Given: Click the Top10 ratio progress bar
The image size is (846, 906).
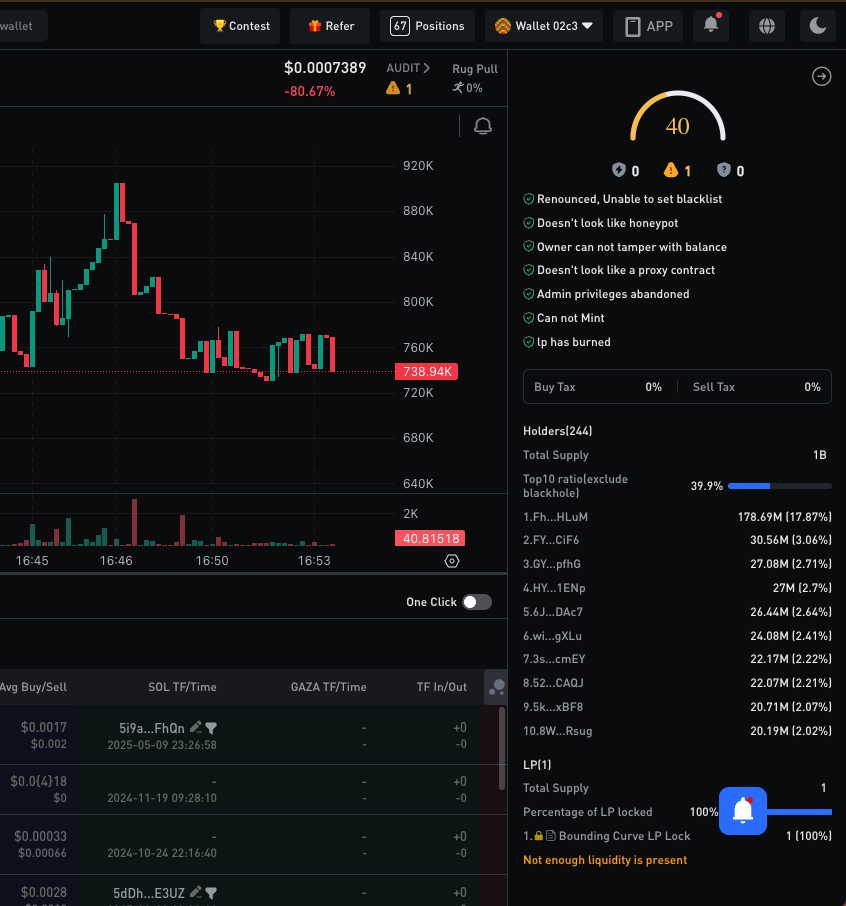Looking at the screenshot, I should click(780, 486).
